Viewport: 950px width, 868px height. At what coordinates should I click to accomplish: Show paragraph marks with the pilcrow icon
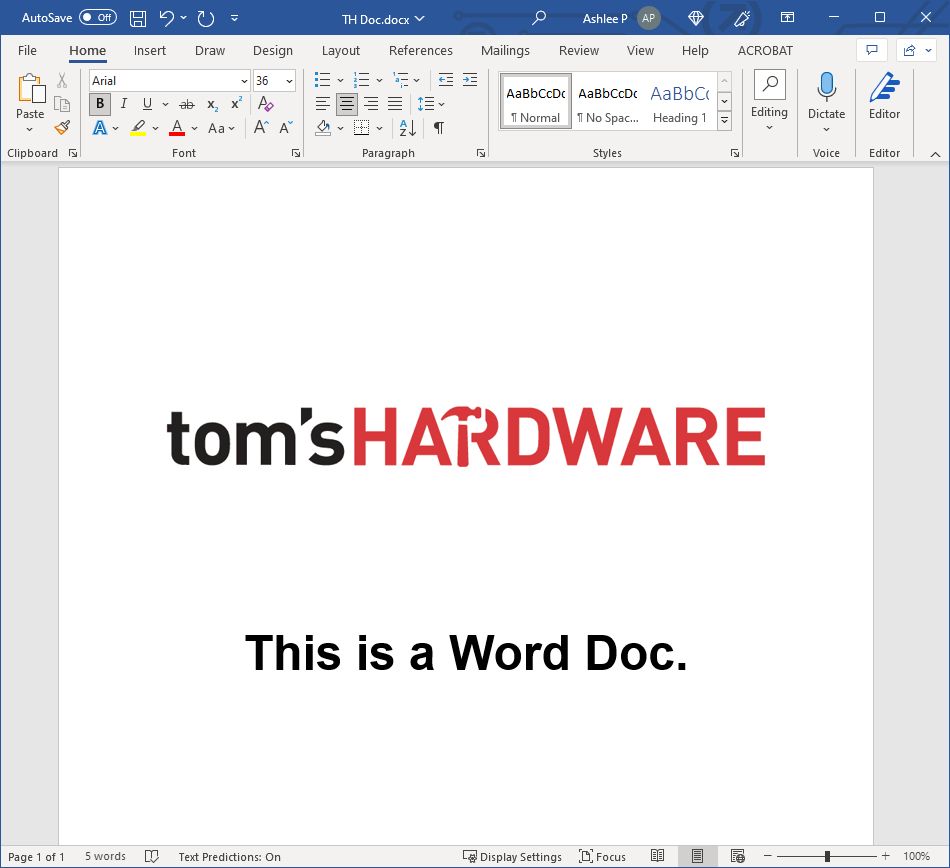coord(437,128)
